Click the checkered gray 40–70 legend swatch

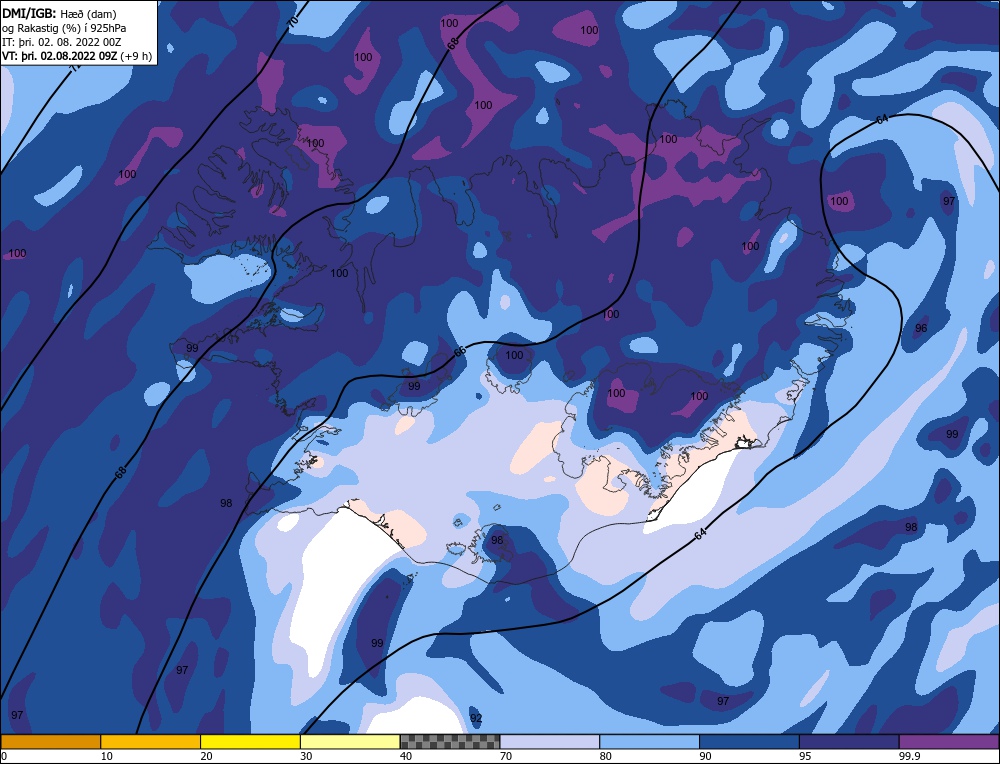450,741
